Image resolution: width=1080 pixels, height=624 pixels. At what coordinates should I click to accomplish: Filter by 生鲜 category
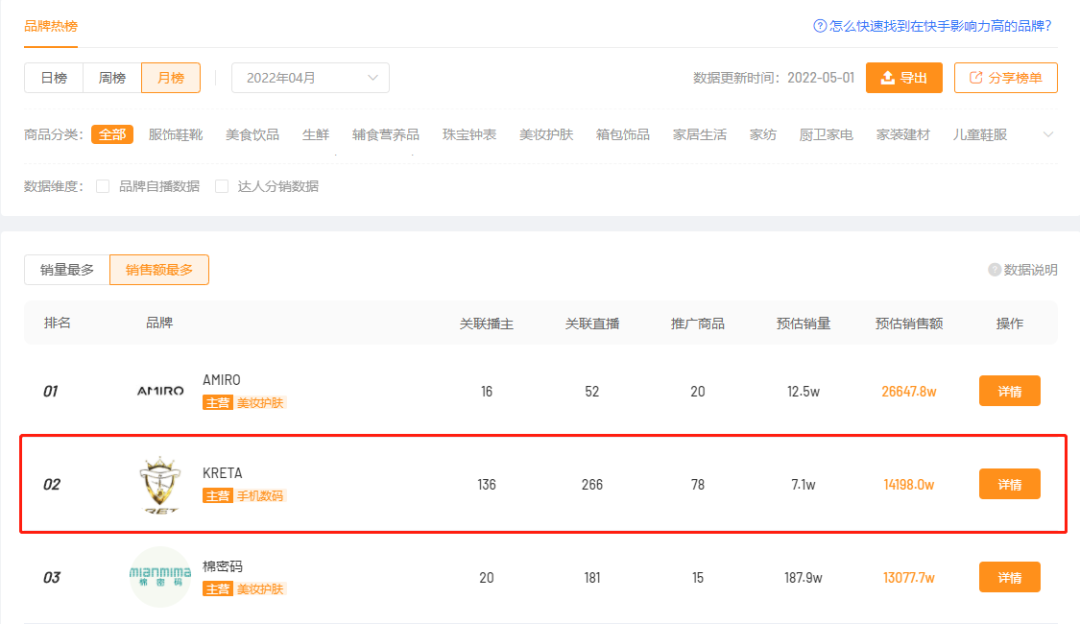pyautogui.click(x=315, y=135)
